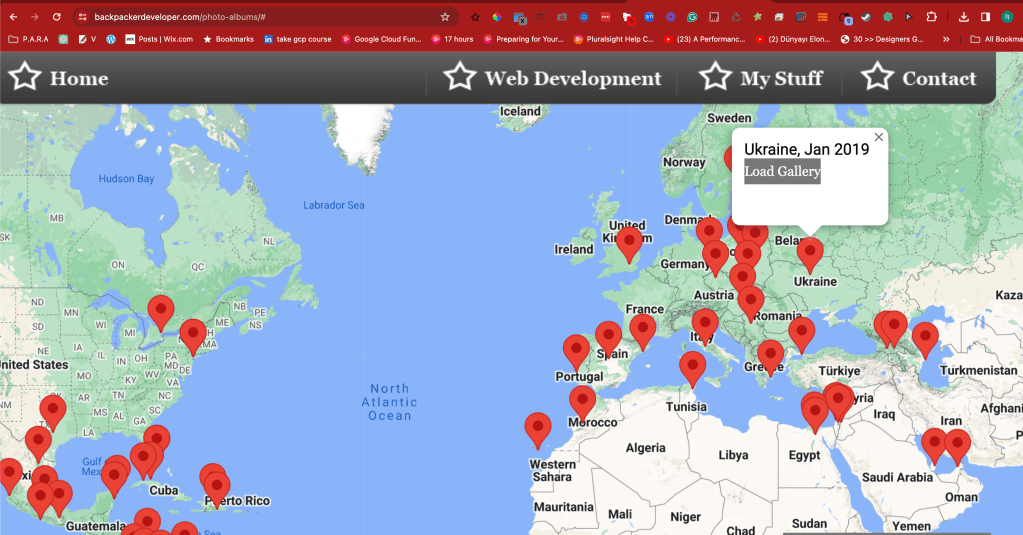The height and width of the screenshot is (535, 1023).
Task: Click the map pin on Romania
Action: click(750, 304)
